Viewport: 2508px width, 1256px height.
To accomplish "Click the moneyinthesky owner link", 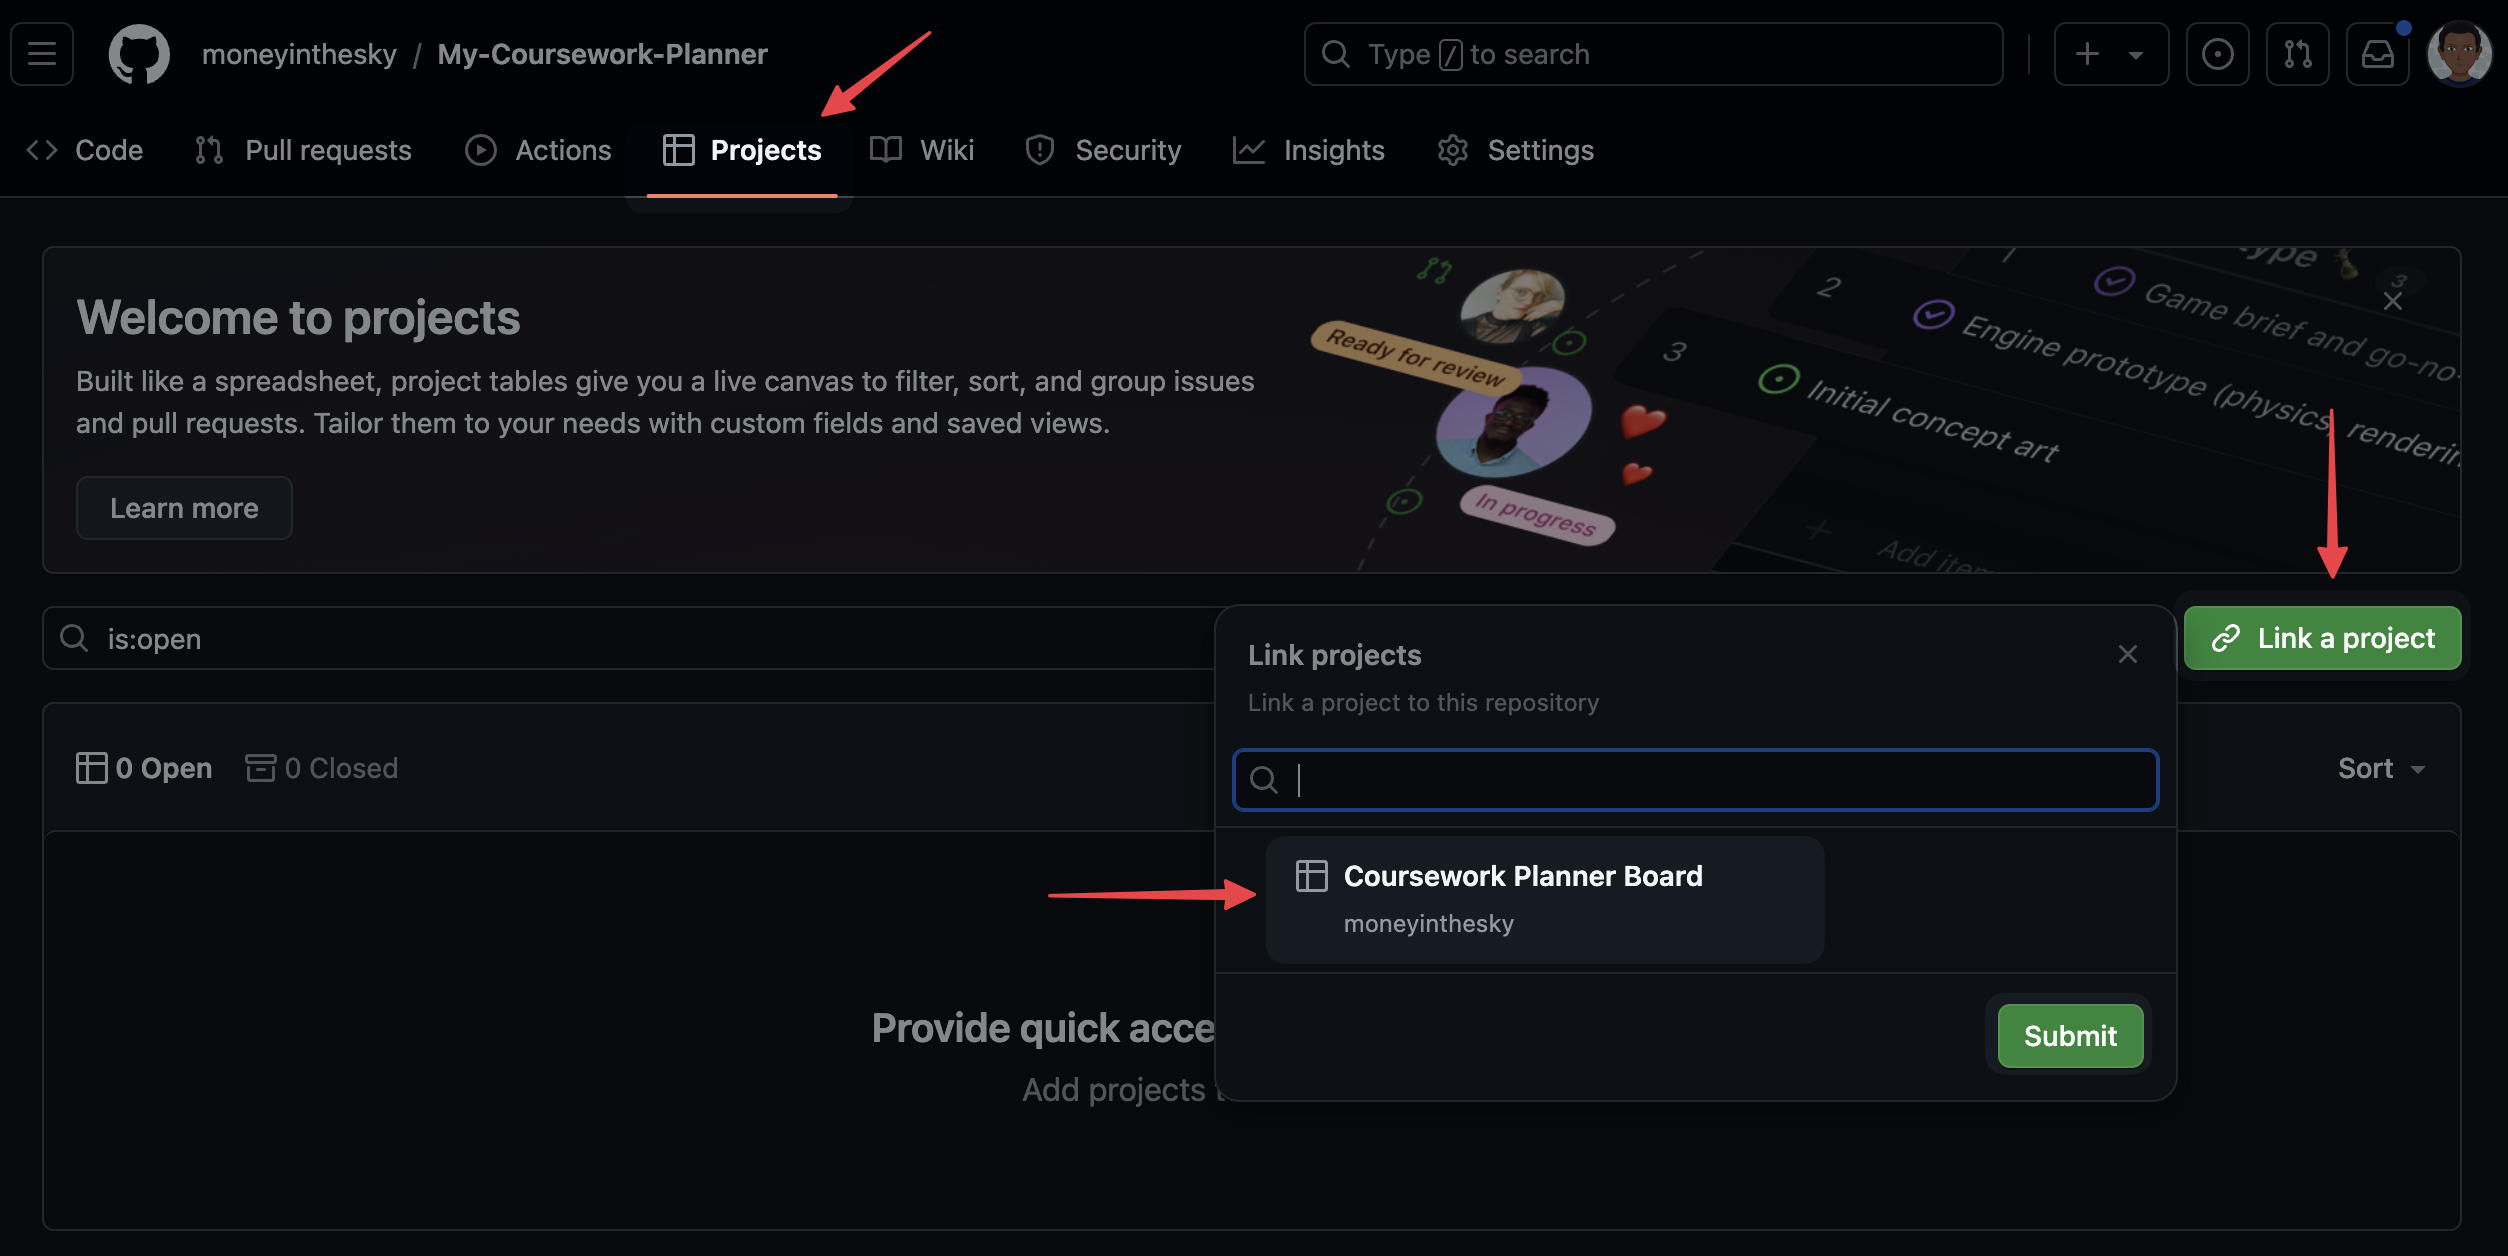I will point(299,54).
